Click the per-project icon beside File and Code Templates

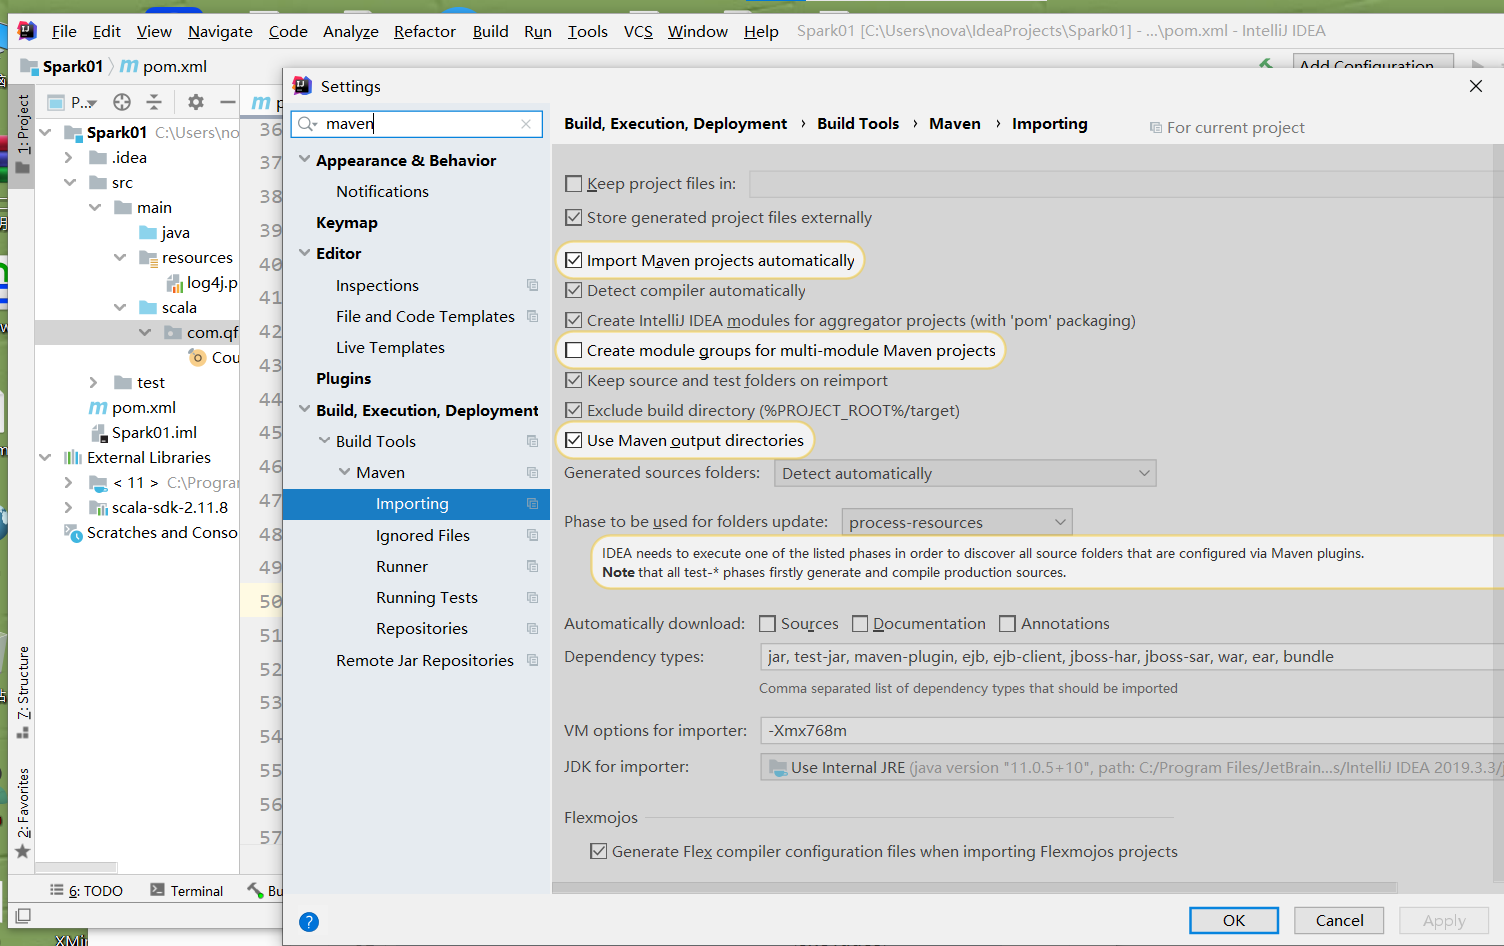click(533, 317)
